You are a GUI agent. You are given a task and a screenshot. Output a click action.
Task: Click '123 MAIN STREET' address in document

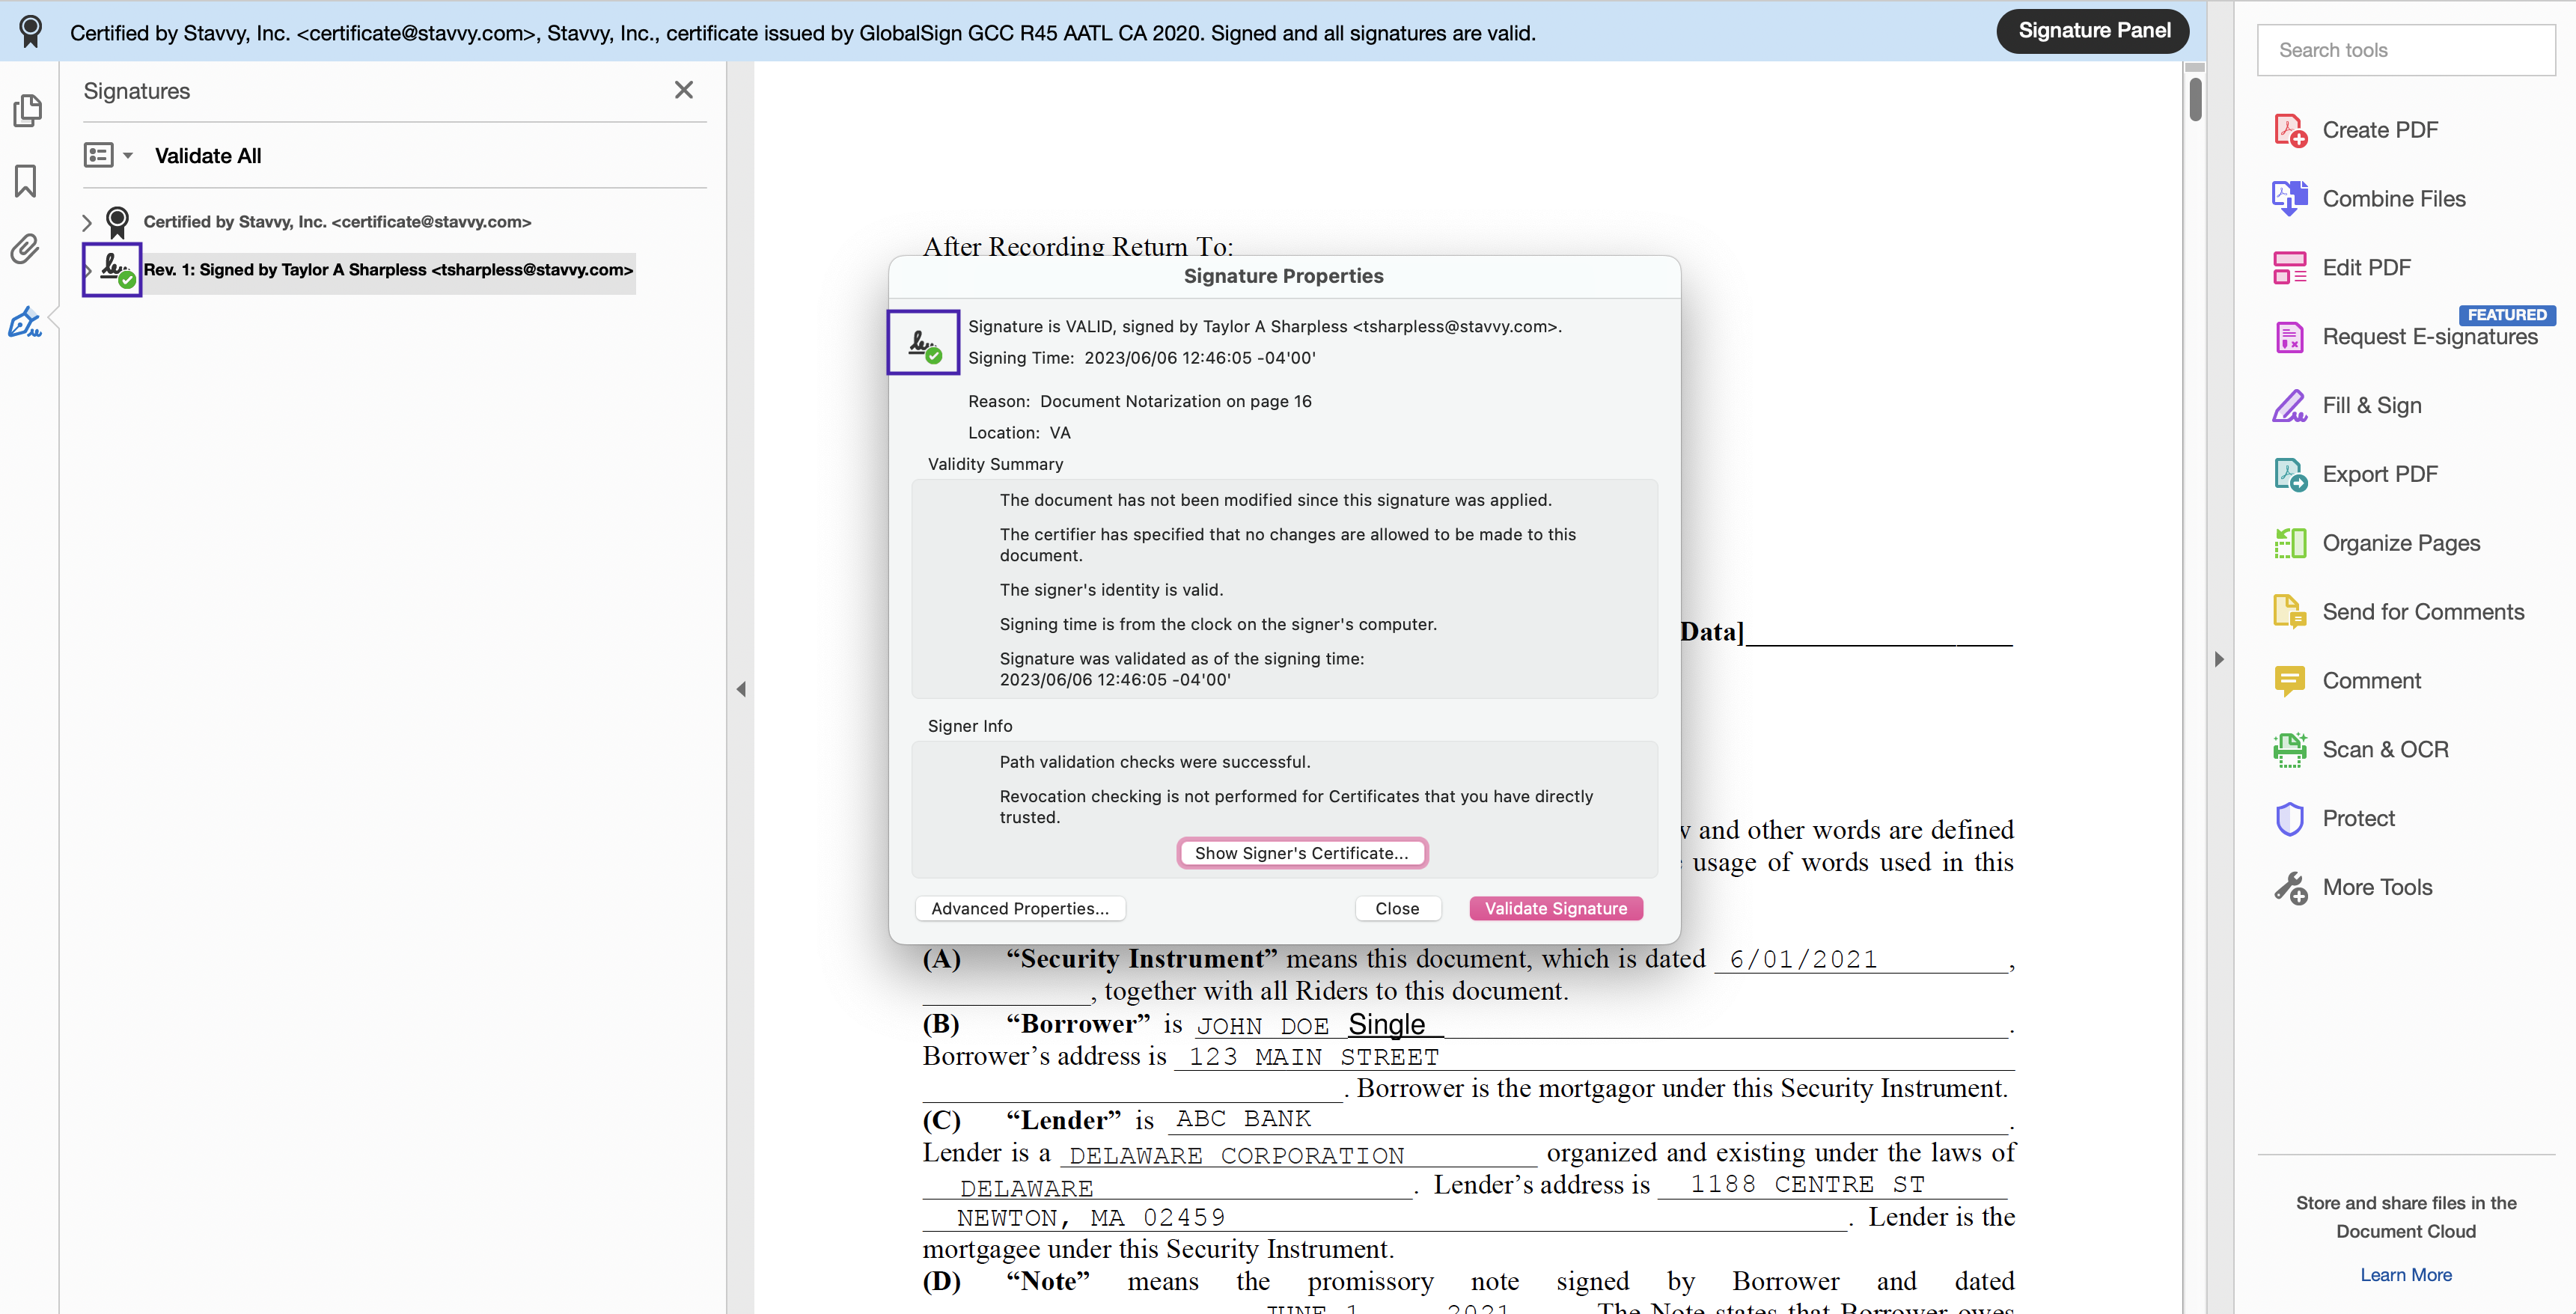[1314, 1057]
